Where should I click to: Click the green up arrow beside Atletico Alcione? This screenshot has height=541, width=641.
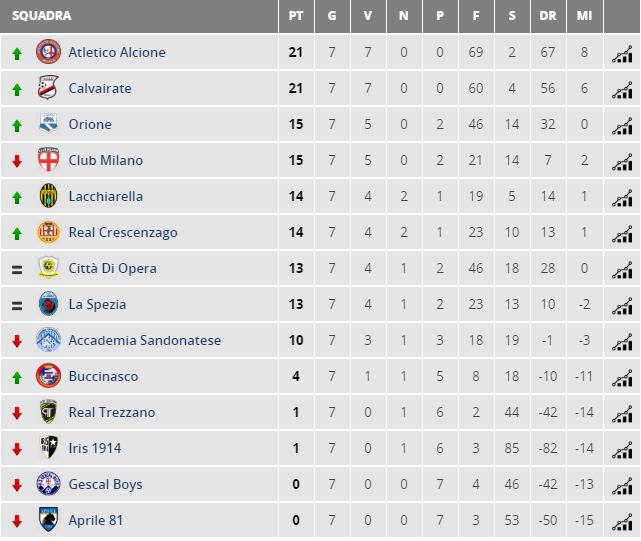pyautogui.click(x=17, y=54)
